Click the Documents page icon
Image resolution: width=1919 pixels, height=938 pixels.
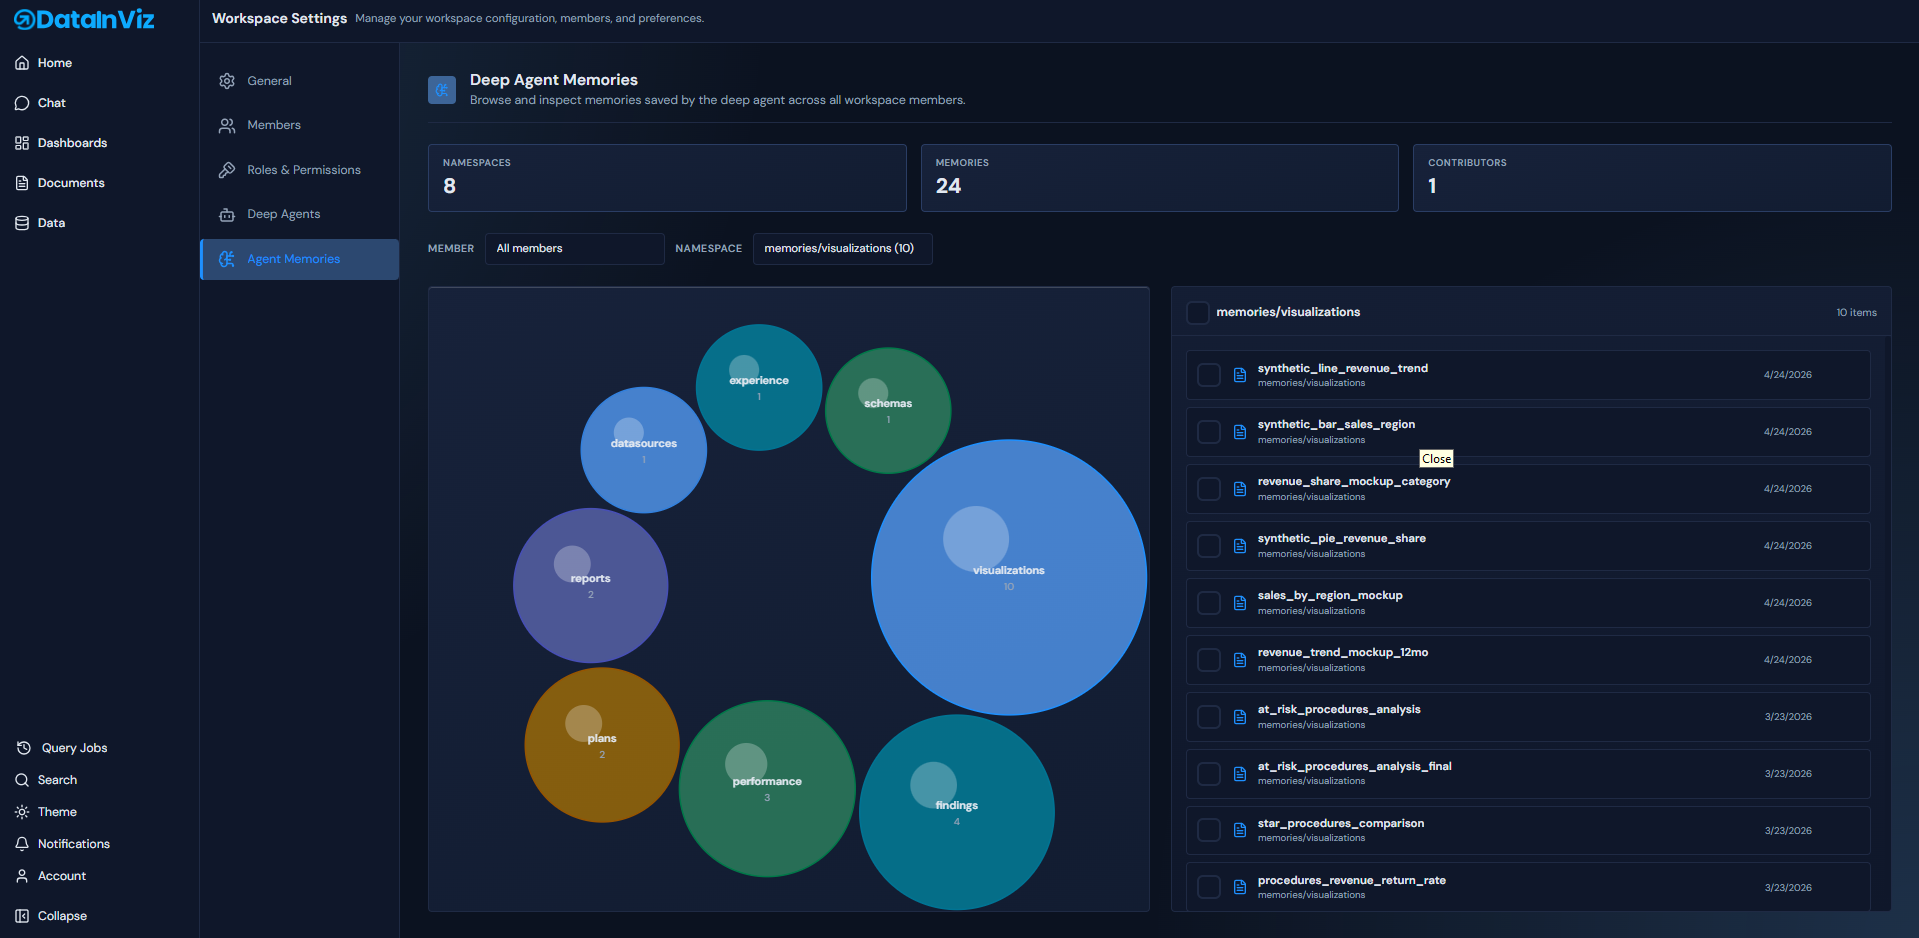22,183
